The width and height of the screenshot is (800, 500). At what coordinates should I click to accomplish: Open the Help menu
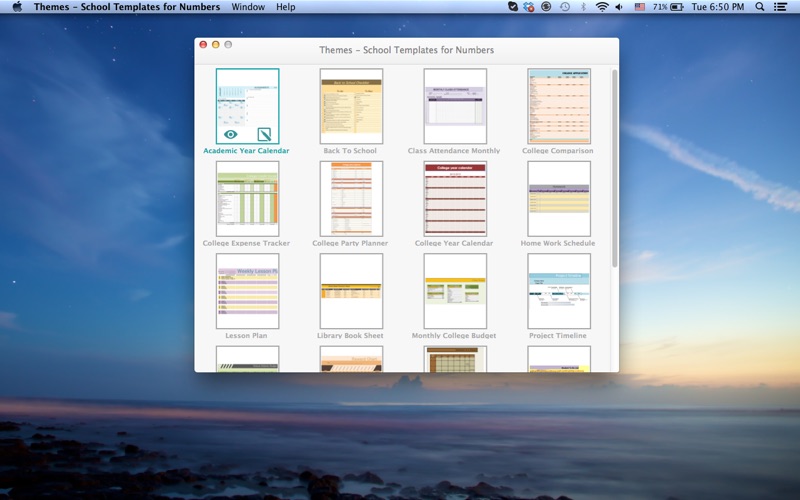pyautogui.click(x=286, y=7)
